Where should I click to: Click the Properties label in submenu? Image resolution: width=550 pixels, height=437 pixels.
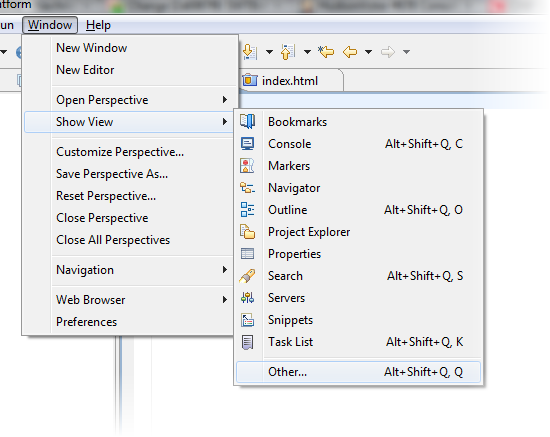[x=294, y=254]
